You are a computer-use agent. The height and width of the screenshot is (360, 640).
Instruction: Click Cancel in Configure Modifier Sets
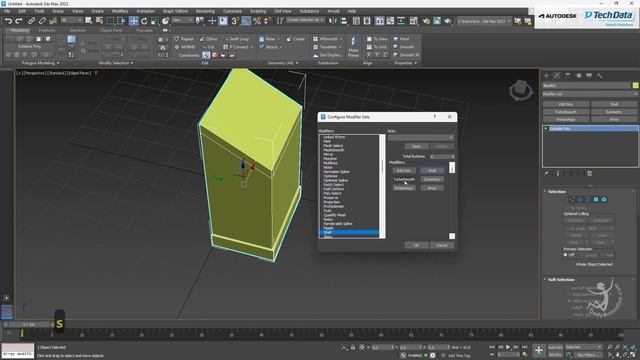point(442,245)
